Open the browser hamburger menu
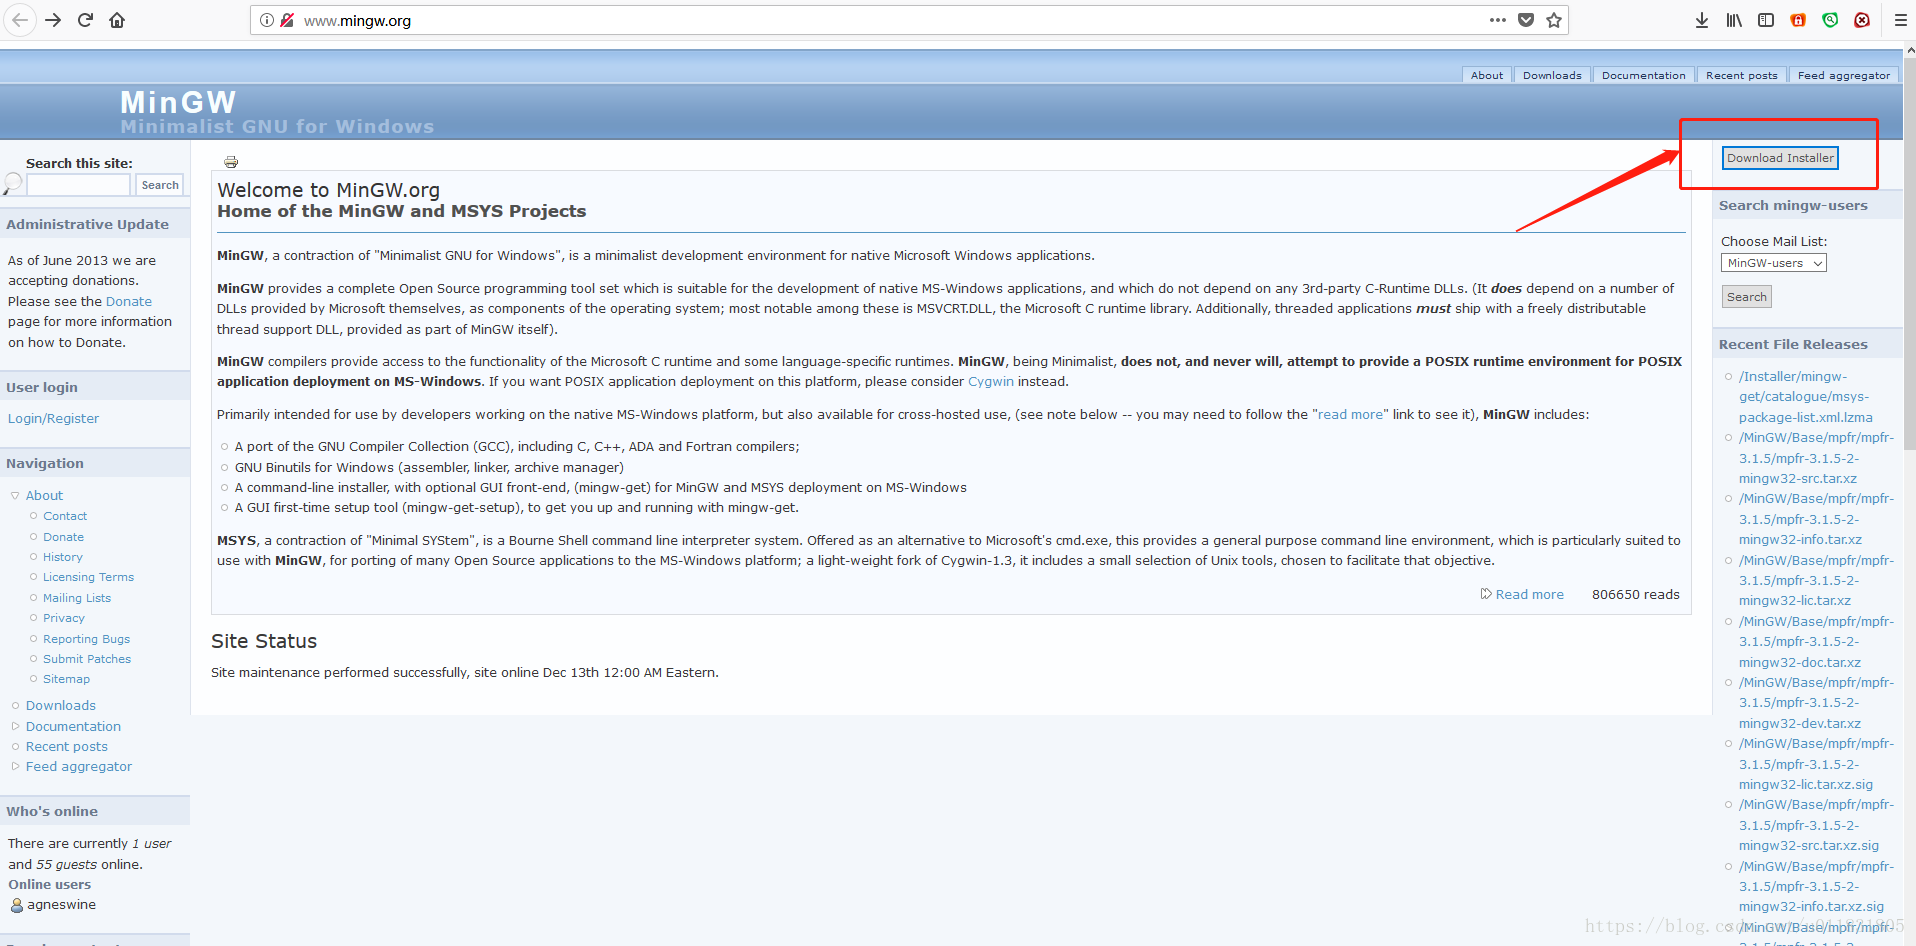 (x=1901, y=20)
